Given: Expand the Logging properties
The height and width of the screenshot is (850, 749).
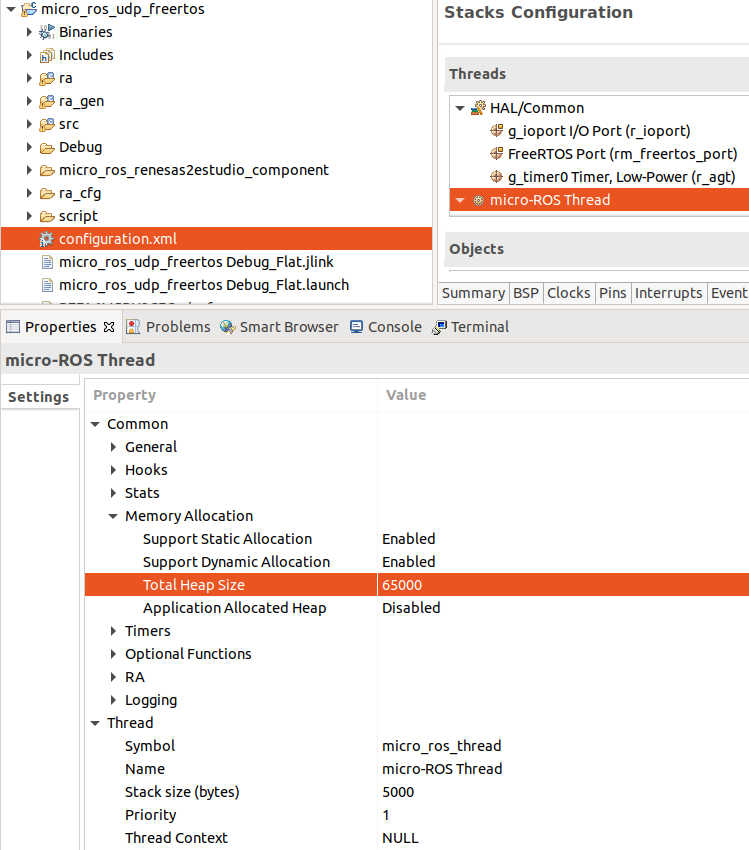Looking at the screenshot, I should pyautogui.click(x=113, y=700).
